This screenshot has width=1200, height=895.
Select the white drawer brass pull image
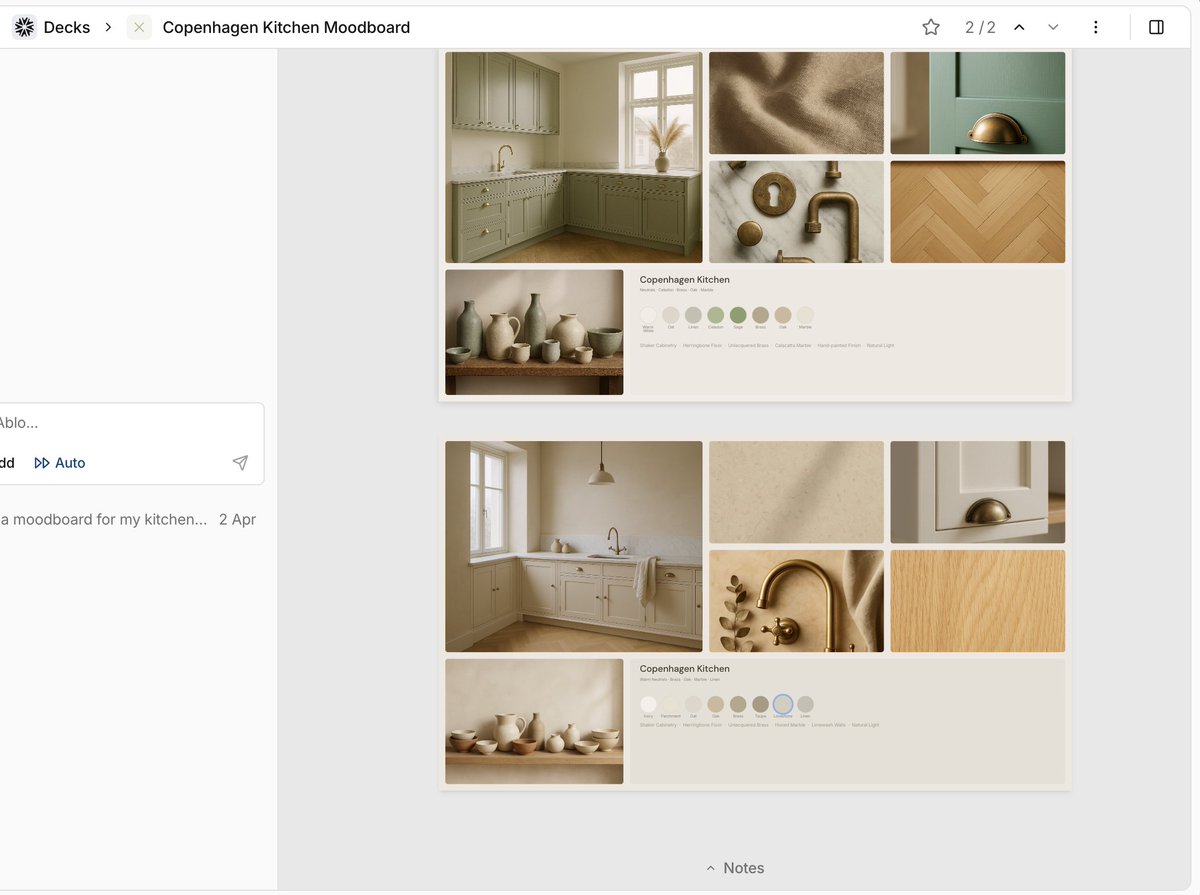978,492
